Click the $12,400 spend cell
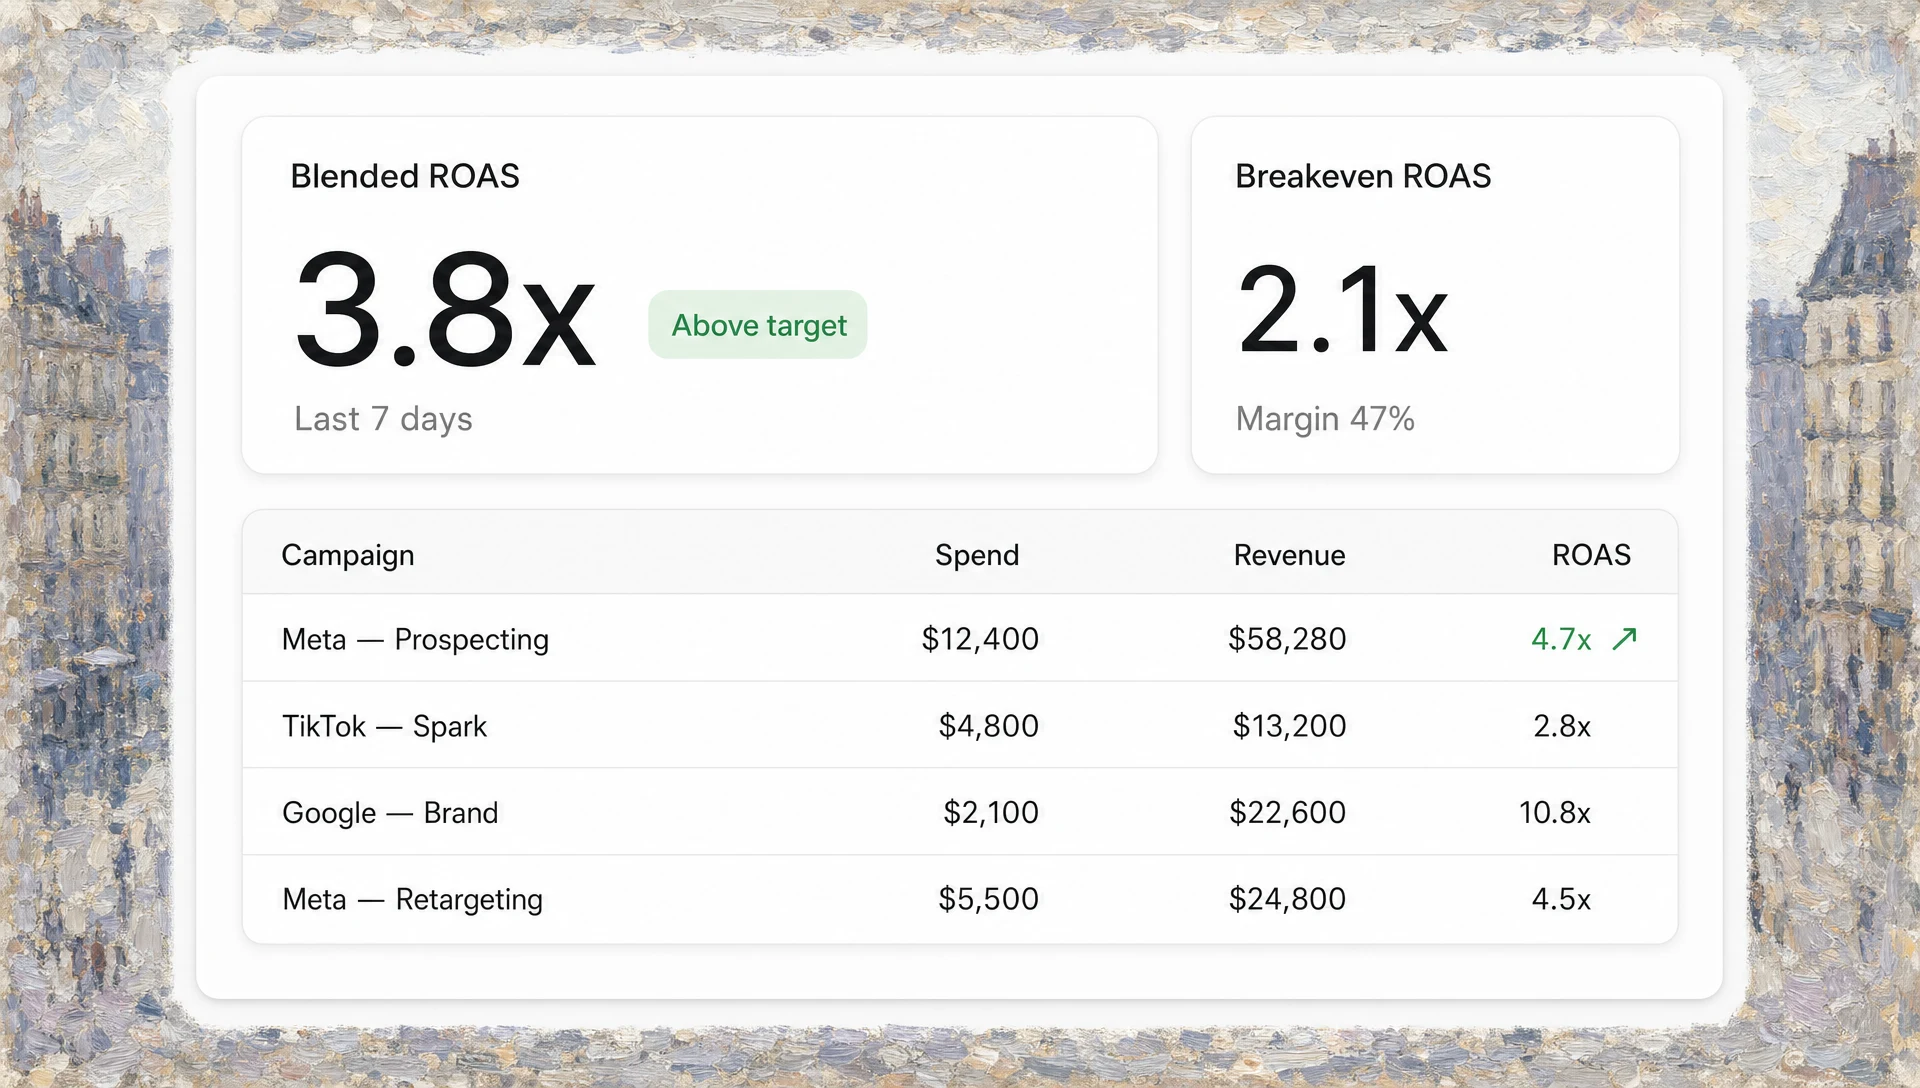Image resolution: width=1920 pixels, height=1088 pixels. point(980,639)
